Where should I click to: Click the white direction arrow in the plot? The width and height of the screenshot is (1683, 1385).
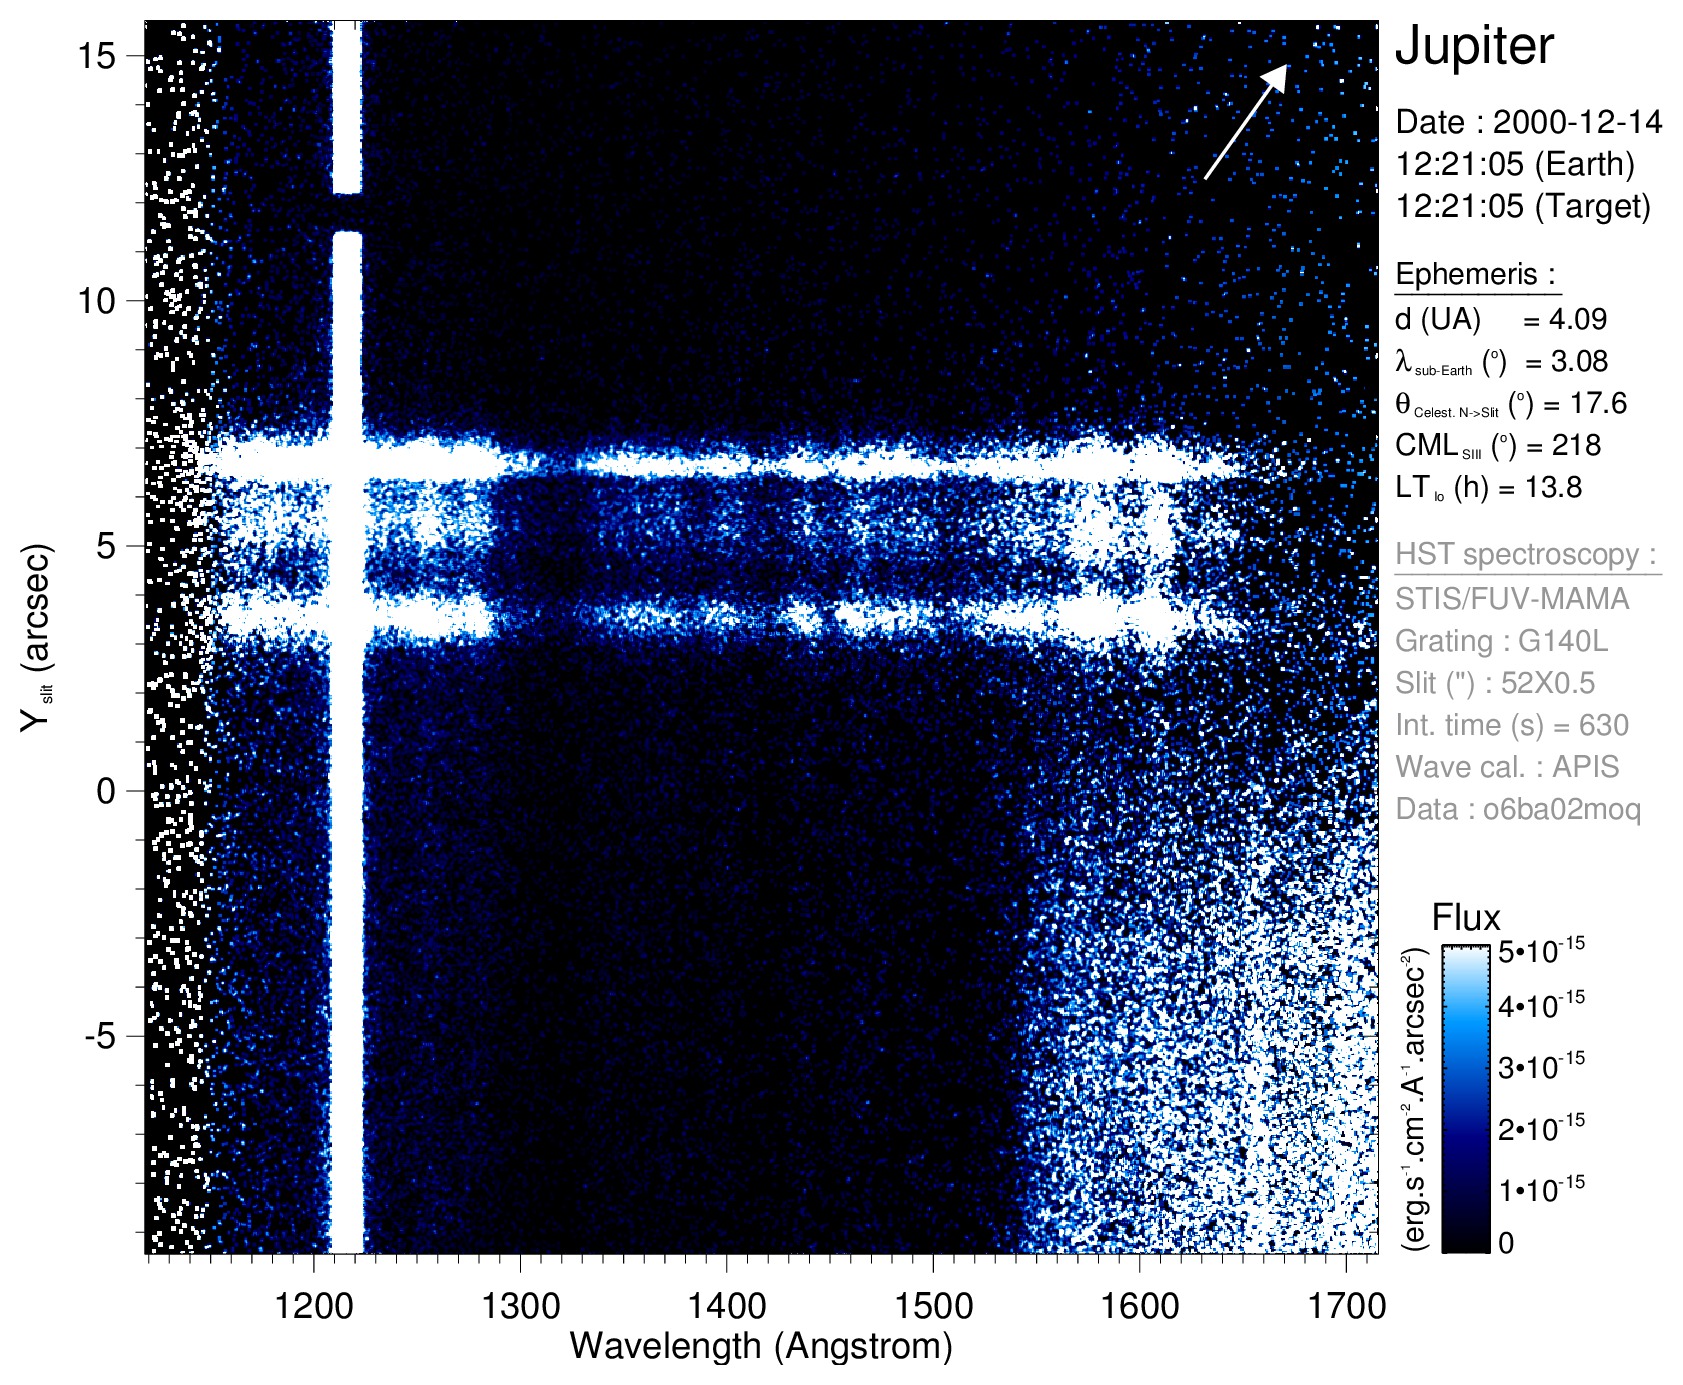[x=1246, y=122]
